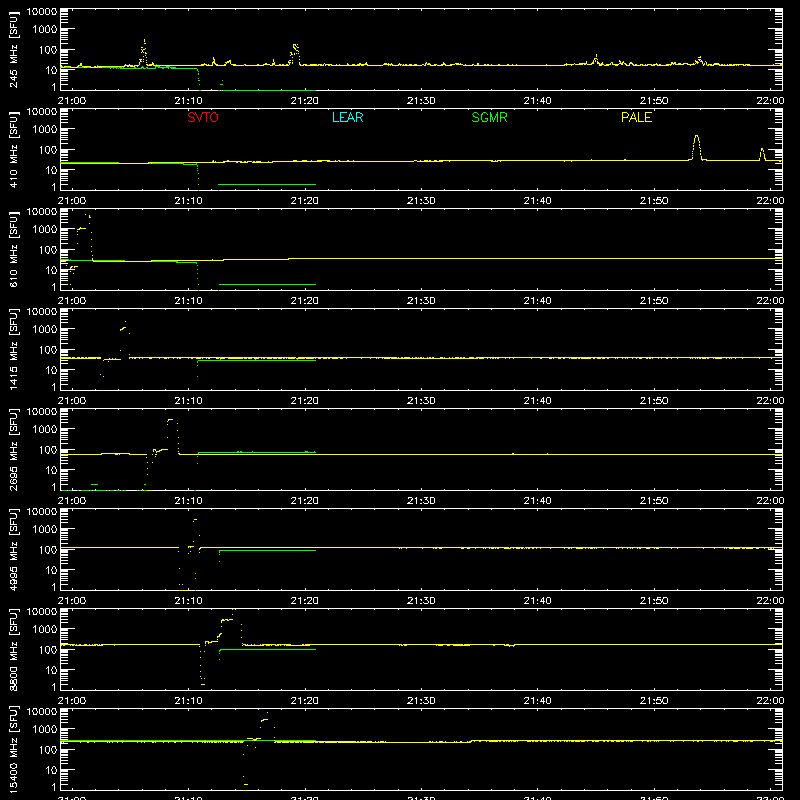Click the 21:10 tick label under 2695 MHz plot
Image resolution: width=800 pixels, height=800 pixels.
coord(188,501)
